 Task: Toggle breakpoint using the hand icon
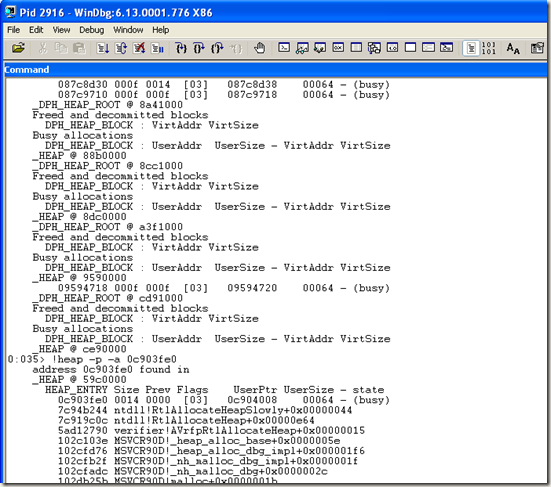[260, 48]
